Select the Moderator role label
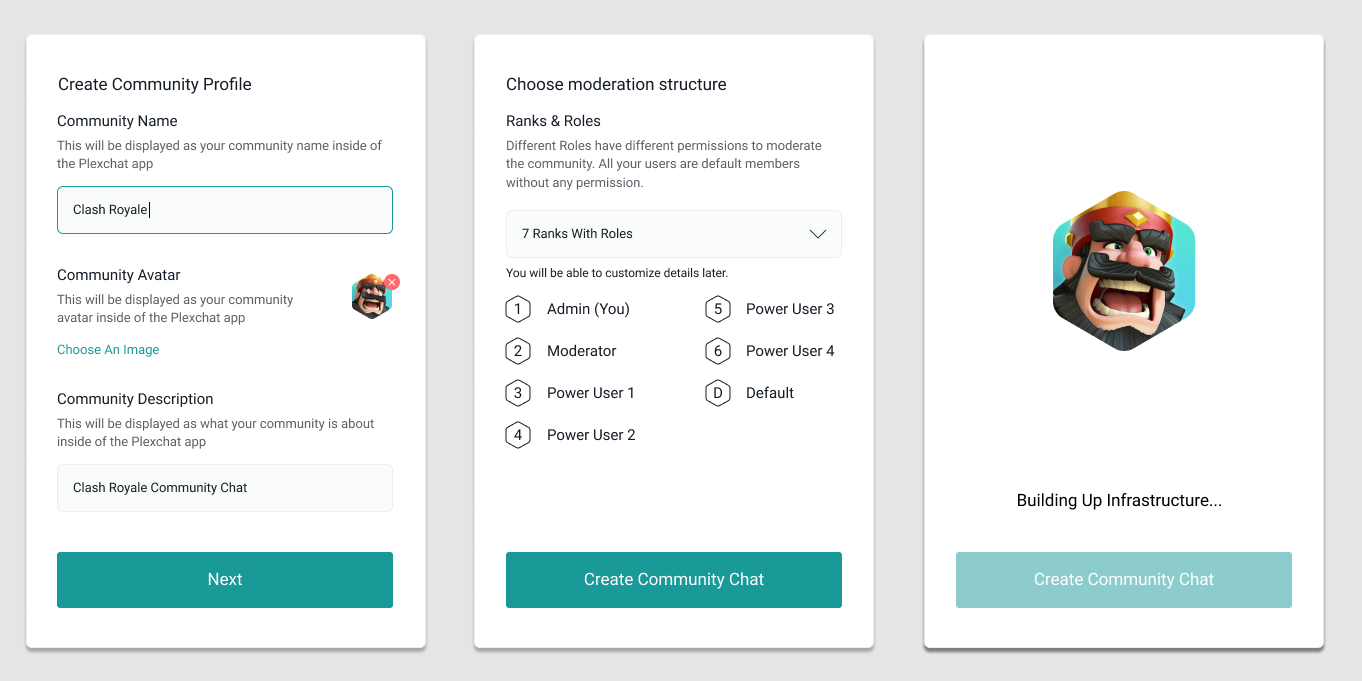The height and width of the screenshot is (681, 1362). pos(582,351)
